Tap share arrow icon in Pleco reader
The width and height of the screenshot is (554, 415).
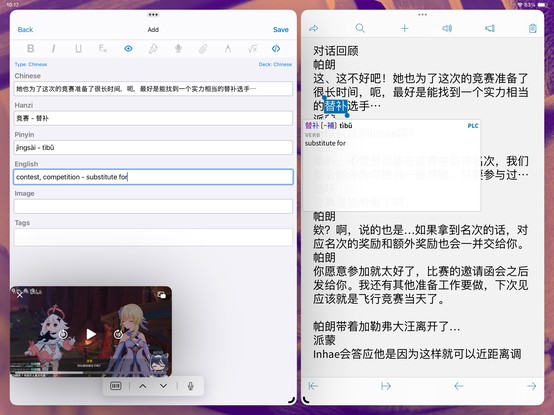313,28
